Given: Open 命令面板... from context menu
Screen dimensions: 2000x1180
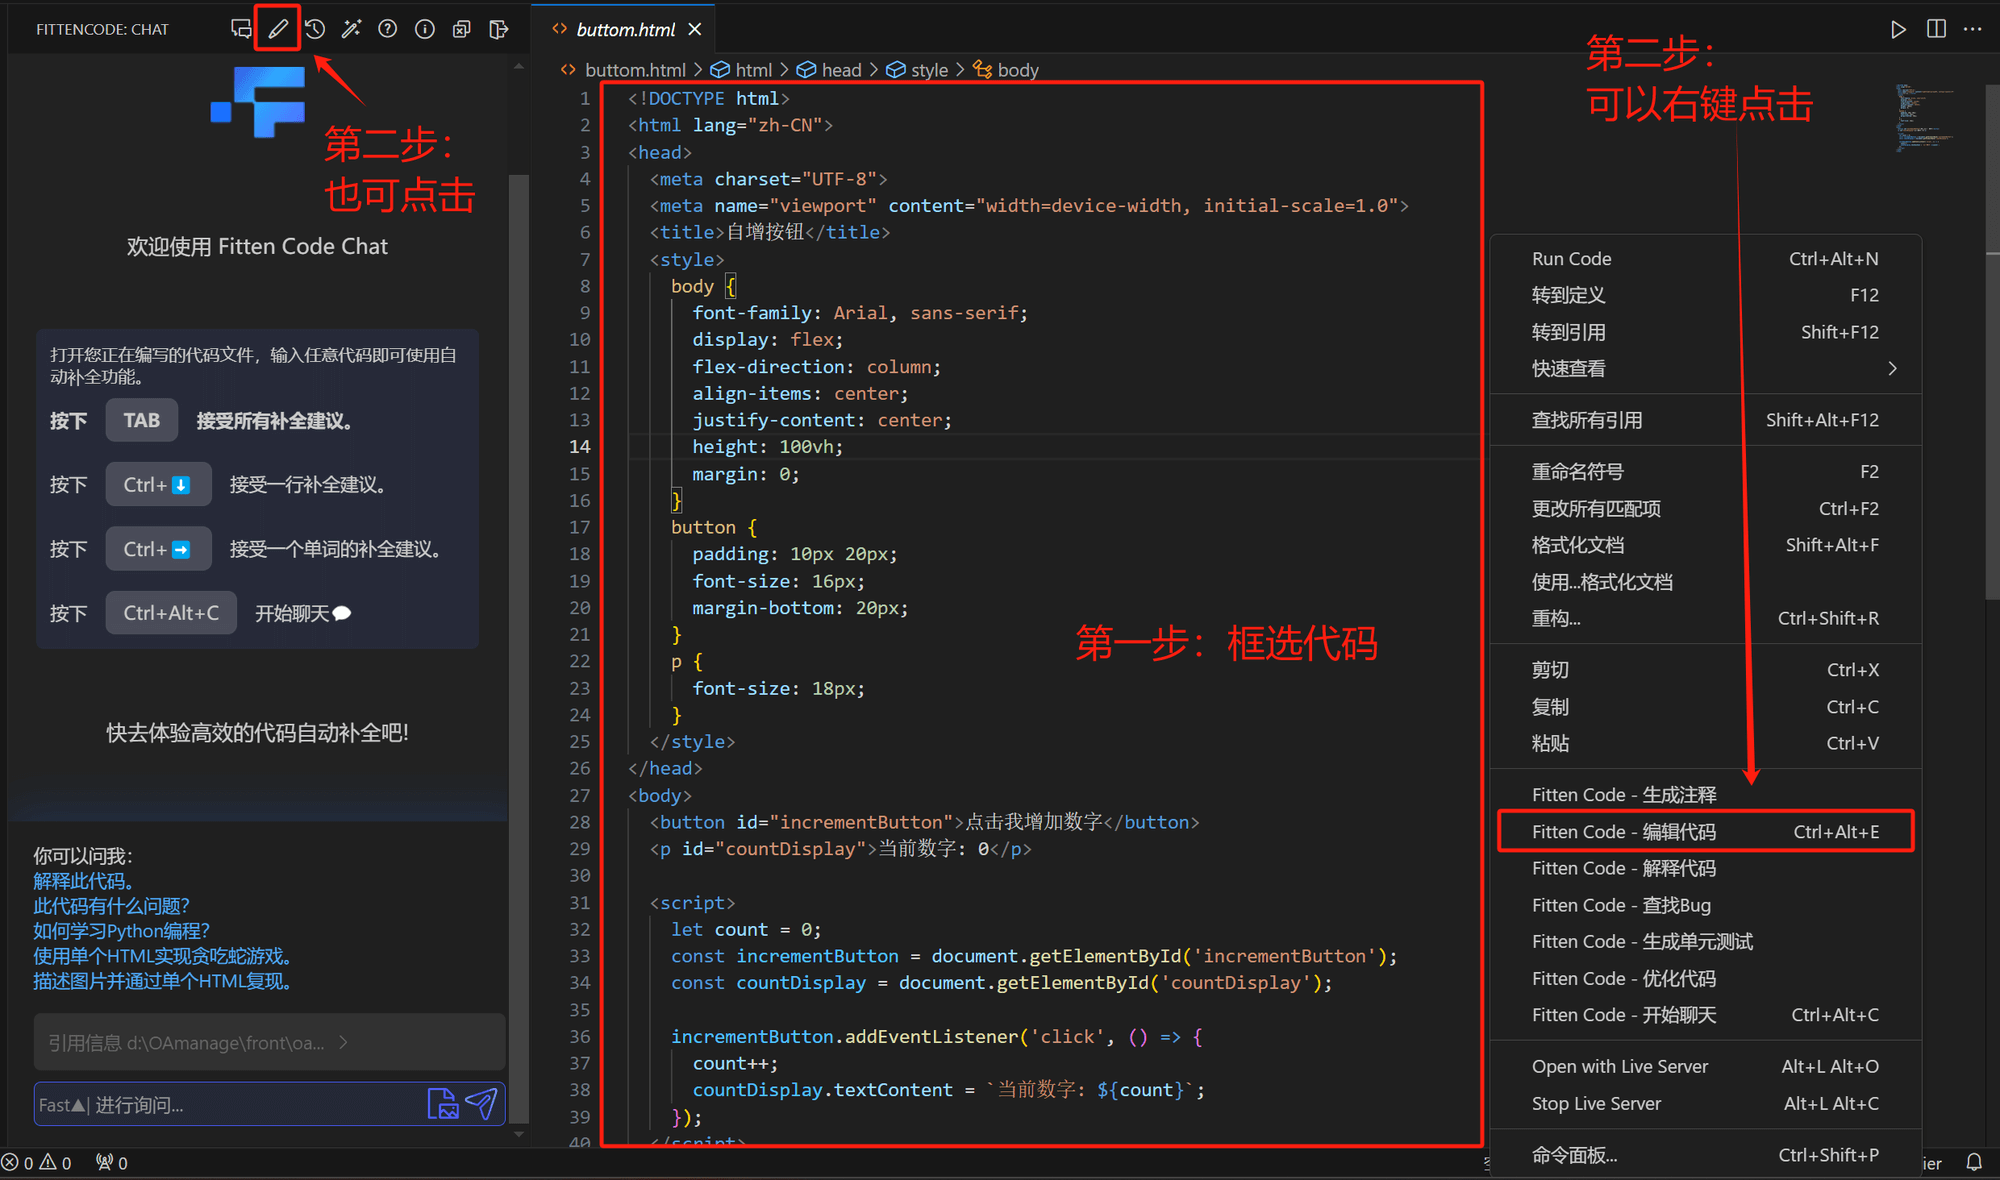Looking at the screenshot, I should 1705,1155.
